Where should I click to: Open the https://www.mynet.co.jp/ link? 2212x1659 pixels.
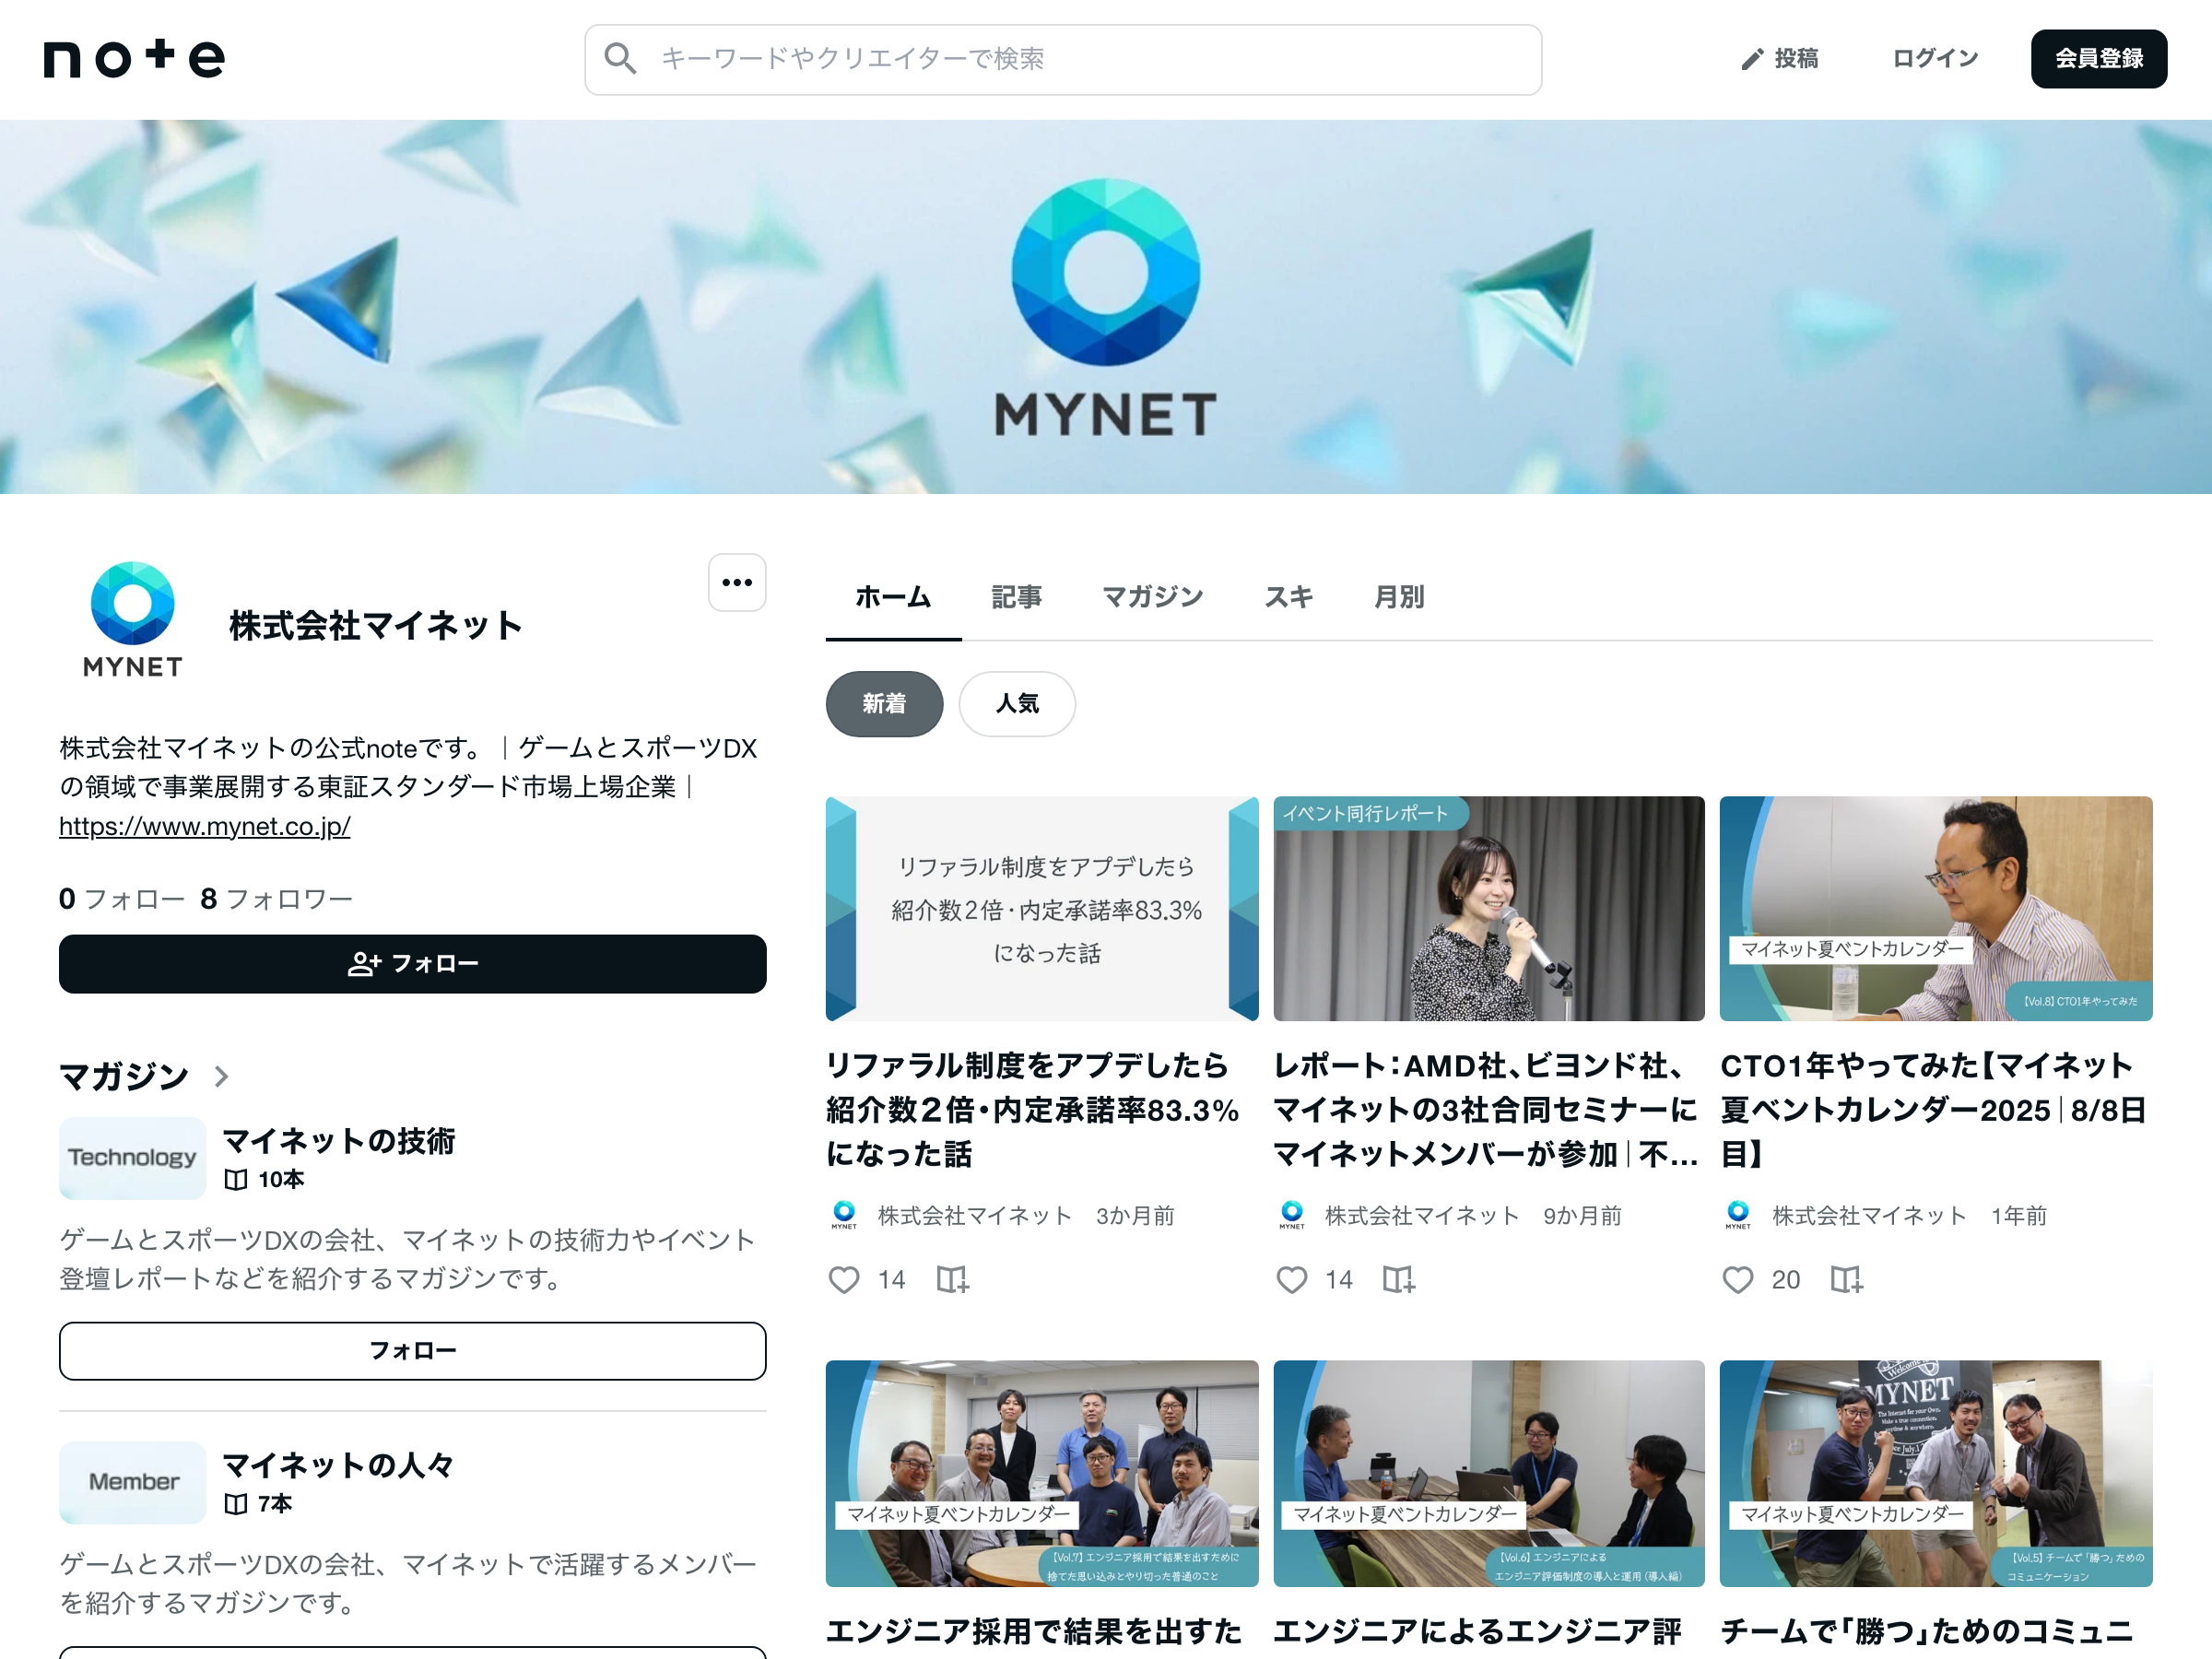pyautogui.click(x=205, y=826)
